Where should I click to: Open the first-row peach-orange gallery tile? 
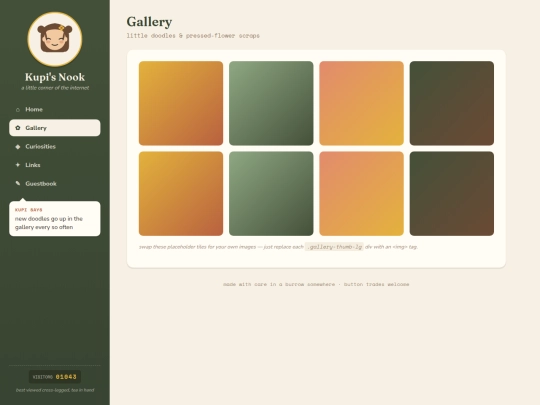pos(361,103)
